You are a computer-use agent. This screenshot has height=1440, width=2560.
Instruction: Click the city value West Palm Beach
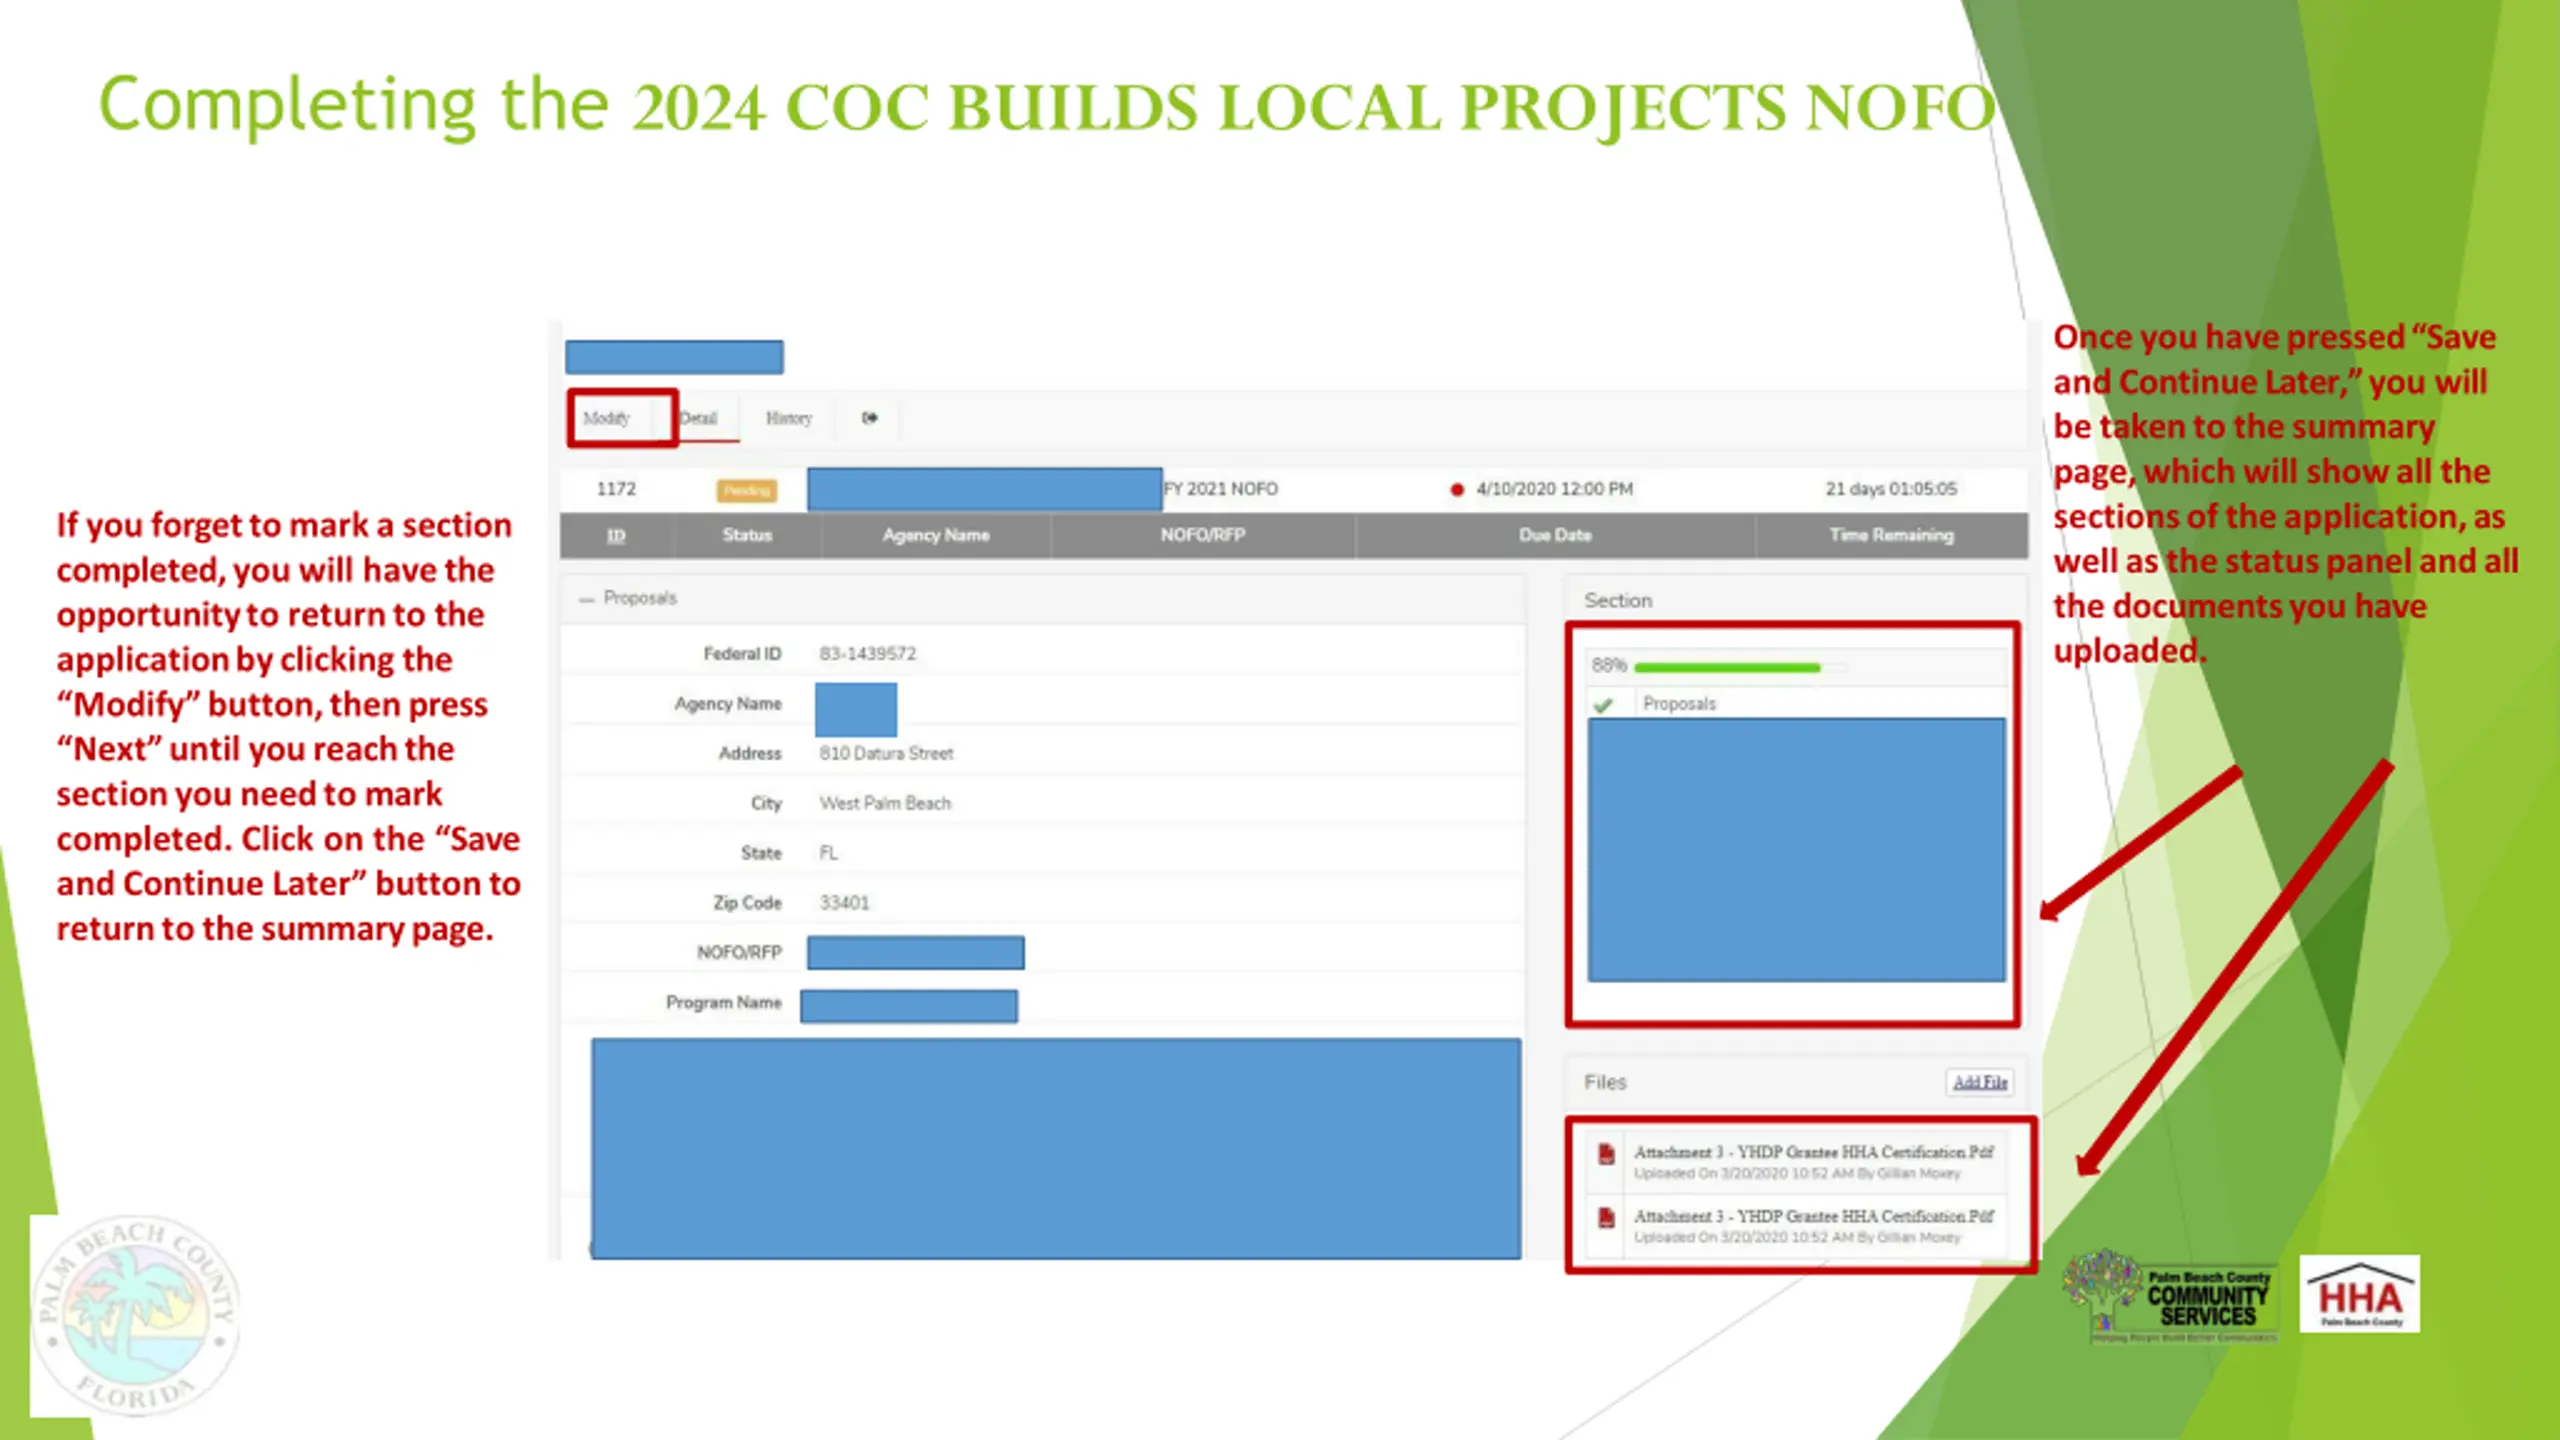tap(885, 804)
